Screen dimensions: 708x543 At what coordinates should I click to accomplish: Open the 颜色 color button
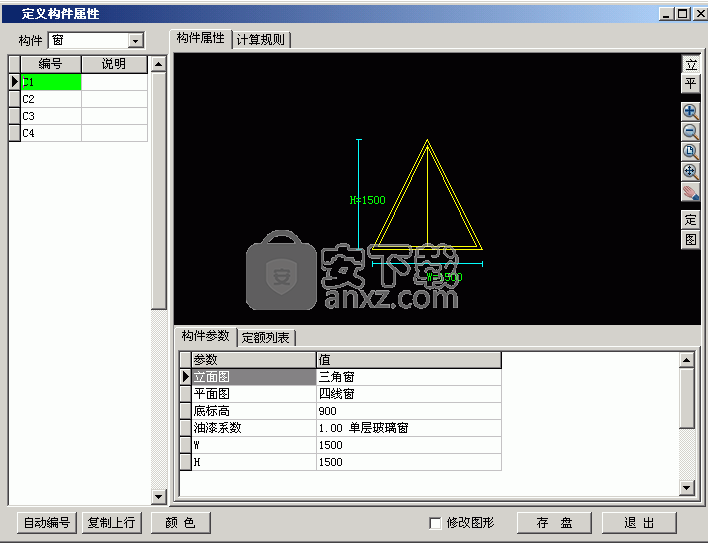(x=180, y=523)
